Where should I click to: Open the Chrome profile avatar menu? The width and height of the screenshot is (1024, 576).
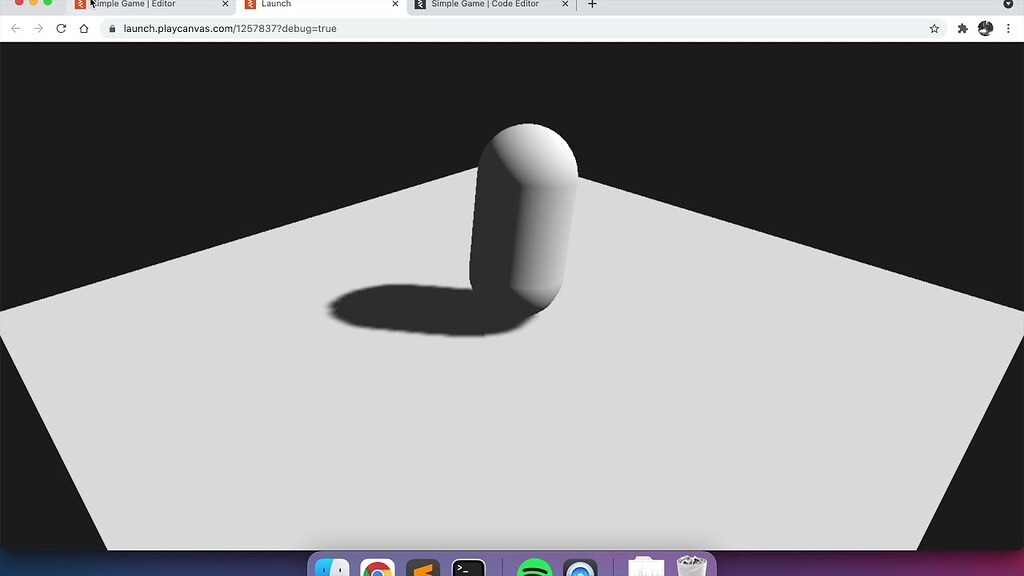point(987,29)
